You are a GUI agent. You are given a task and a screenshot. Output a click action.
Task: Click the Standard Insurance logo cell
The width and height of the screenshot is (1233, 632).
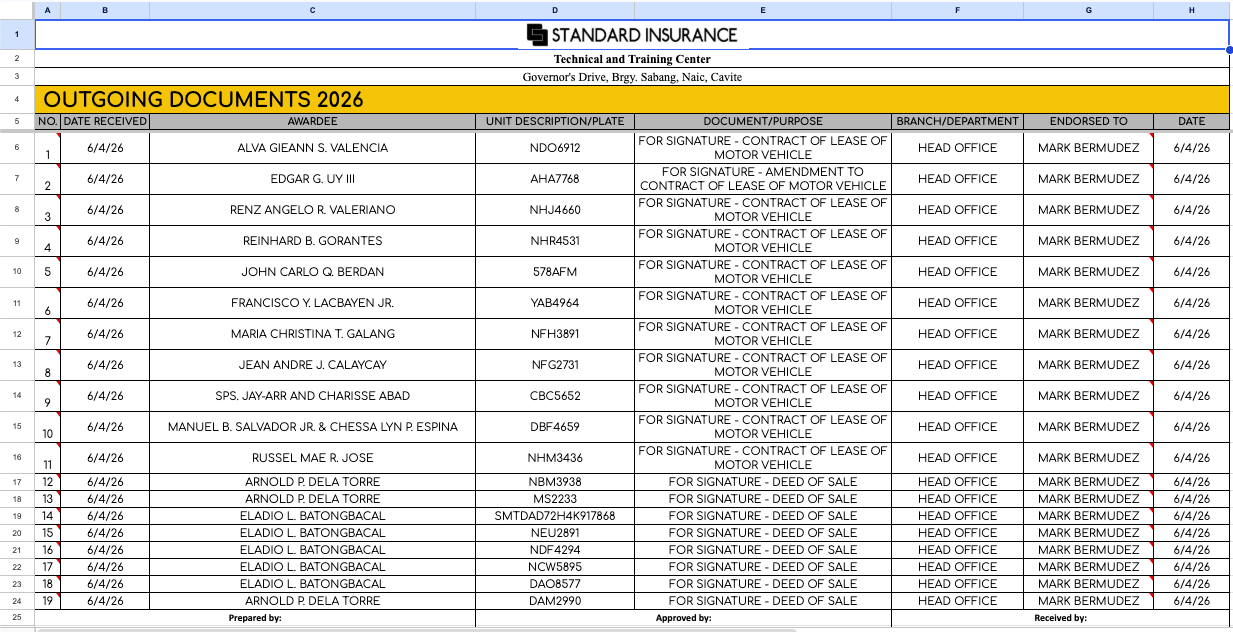[x=632, y=35]
